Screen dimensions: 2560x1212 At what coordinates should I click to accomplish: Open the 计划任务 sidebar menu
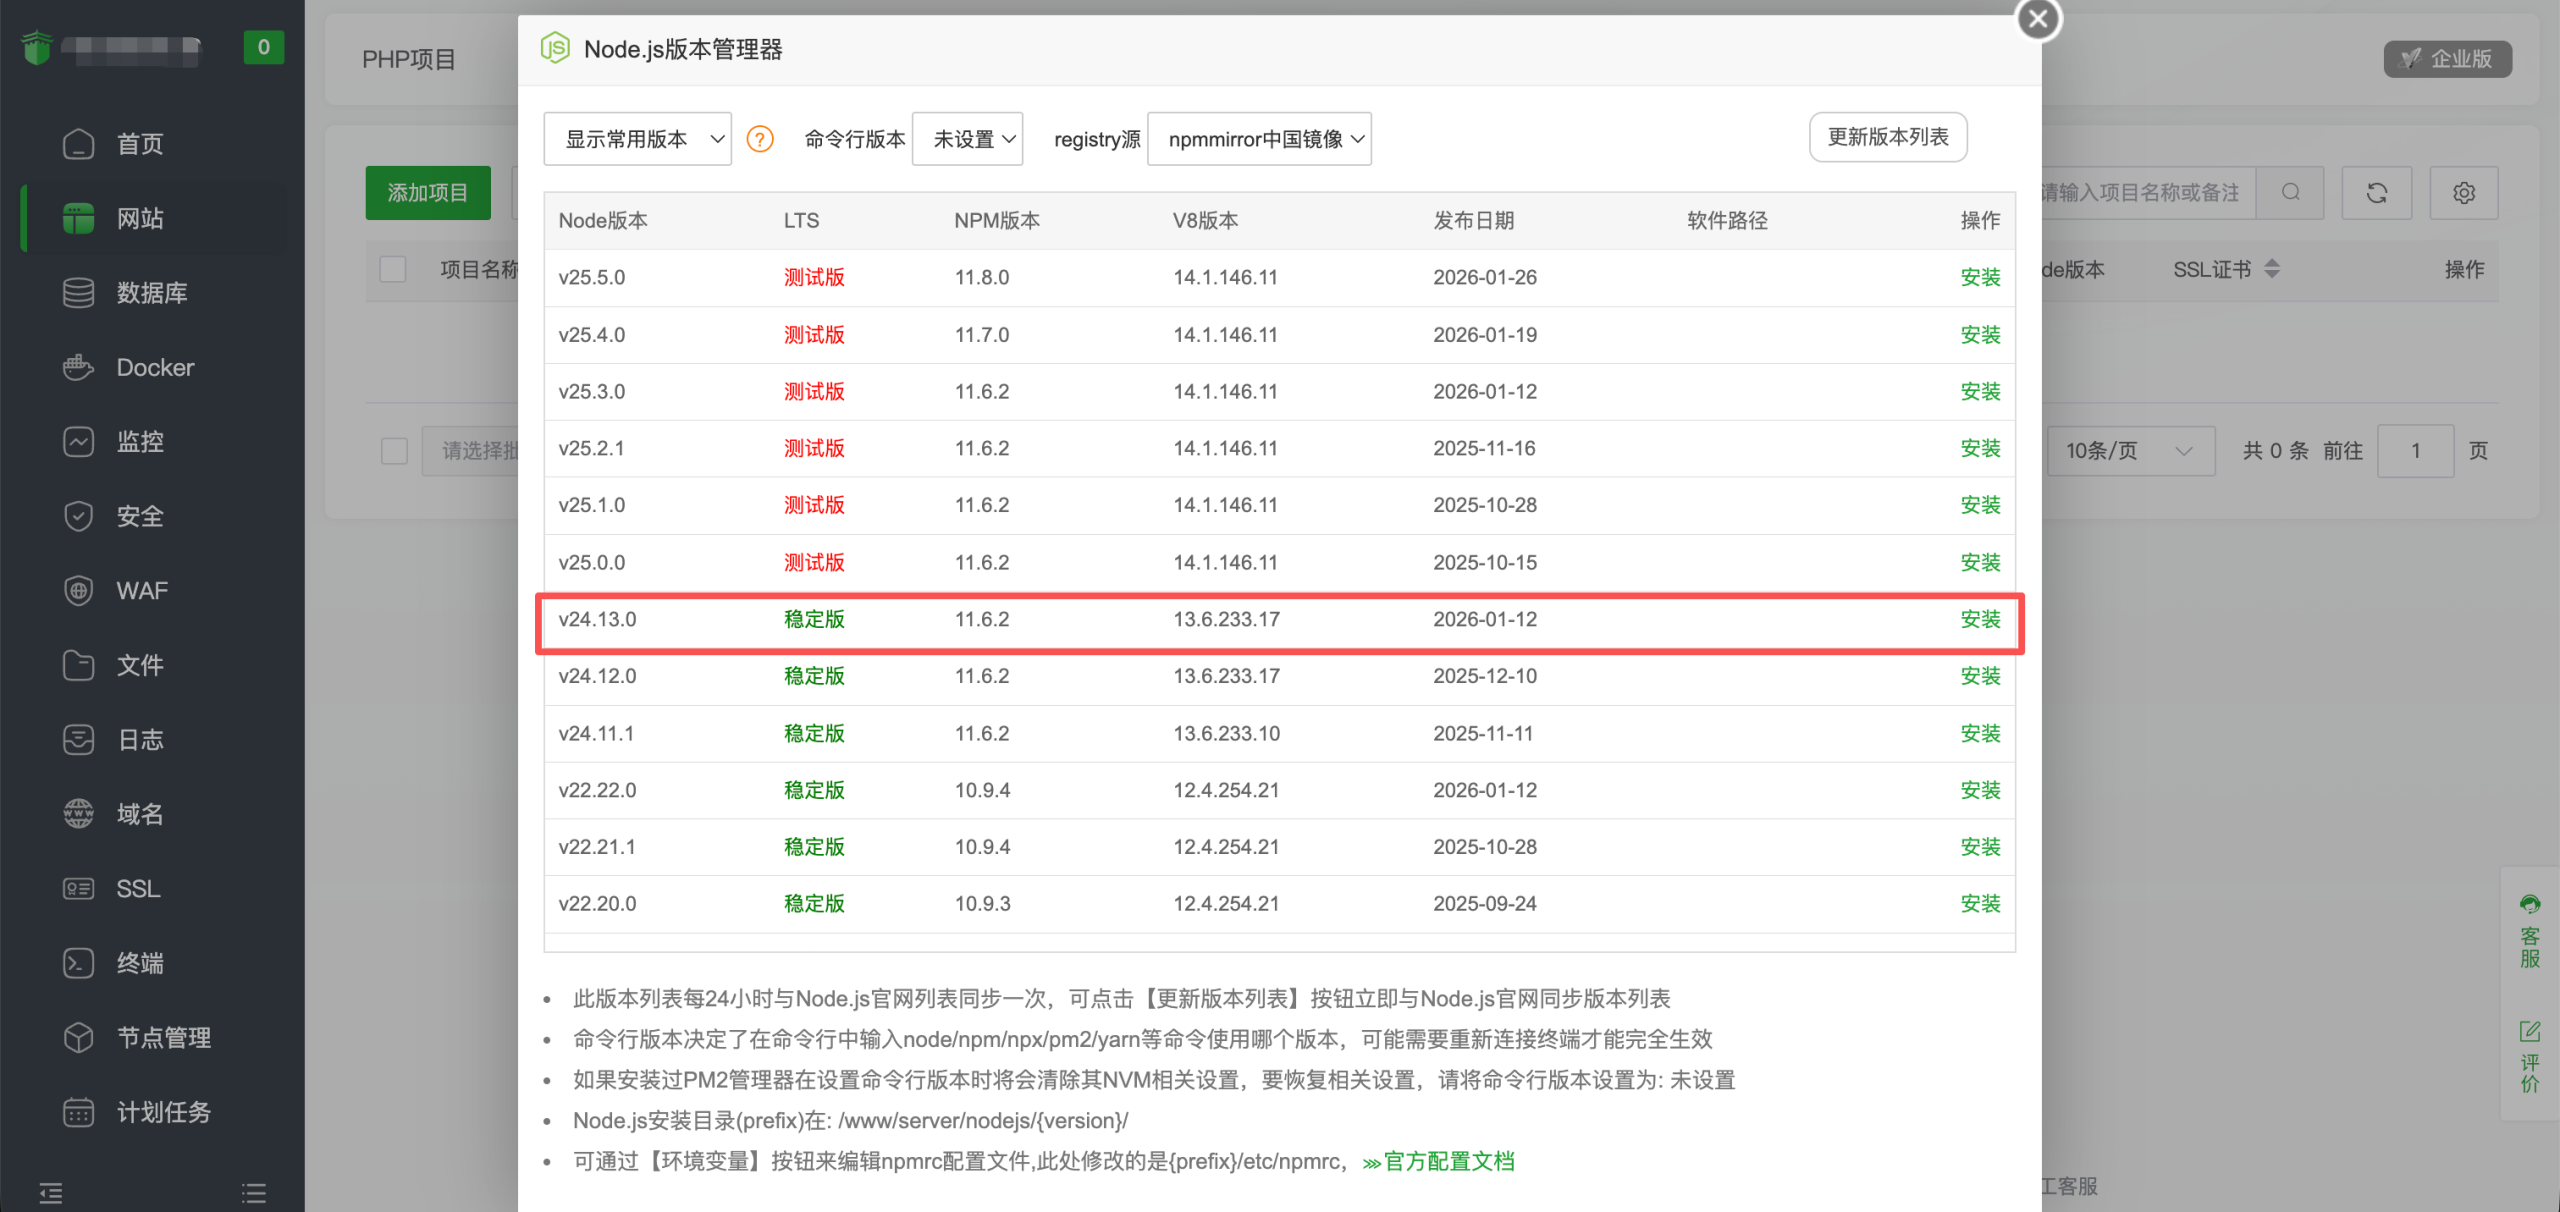click(164, 1112)
